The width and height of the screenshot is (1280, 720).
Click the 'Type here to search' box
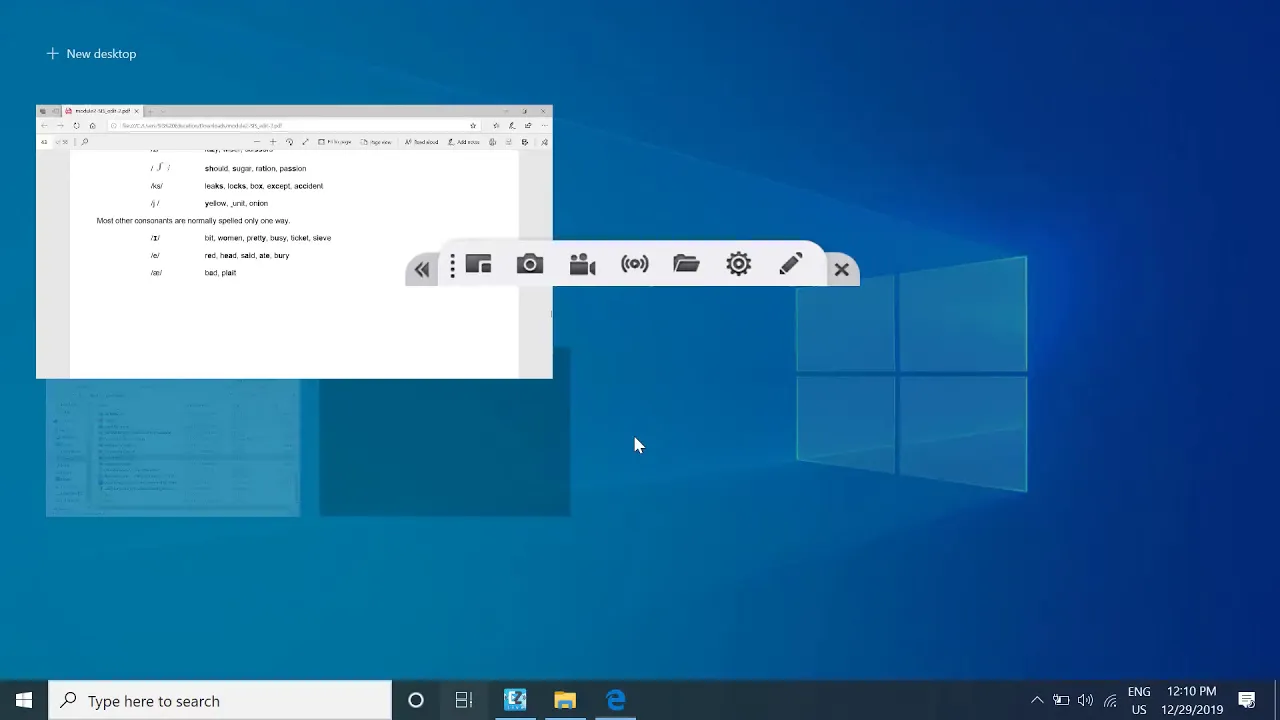[220, 701]
